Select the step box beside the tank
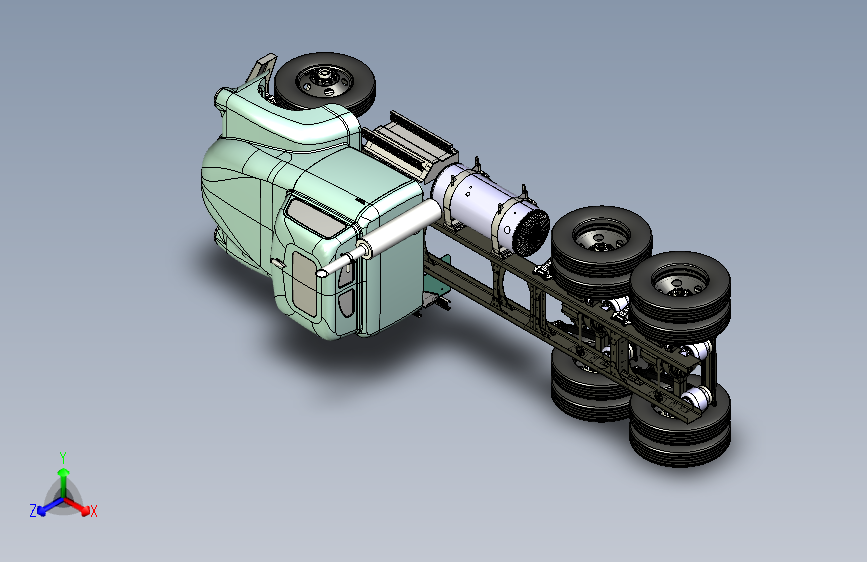 point(409,147)
